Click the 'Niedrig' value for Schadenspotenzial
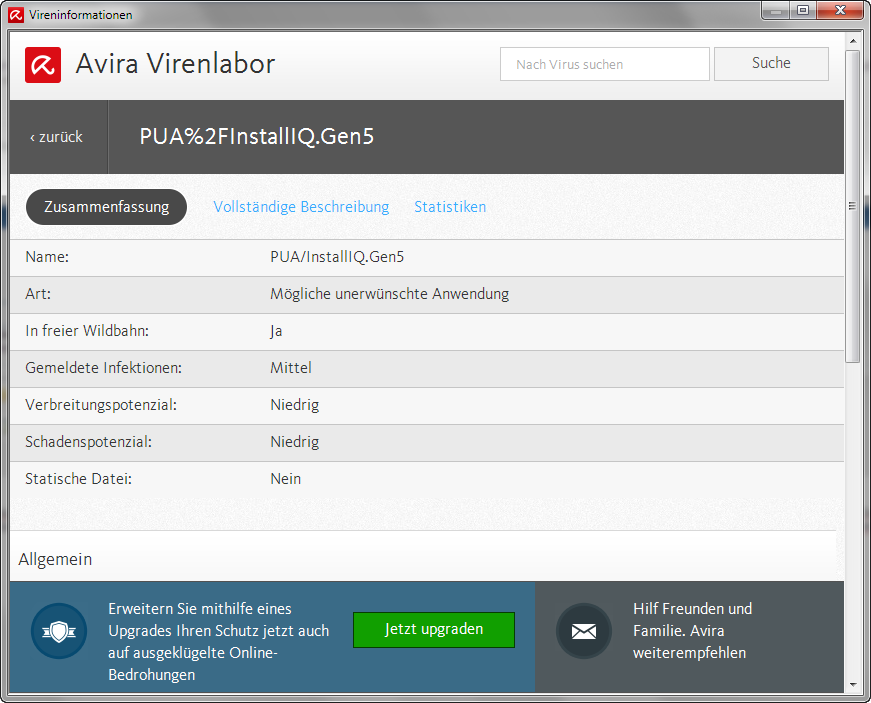 pyautogui.click(x=294, y=442)
